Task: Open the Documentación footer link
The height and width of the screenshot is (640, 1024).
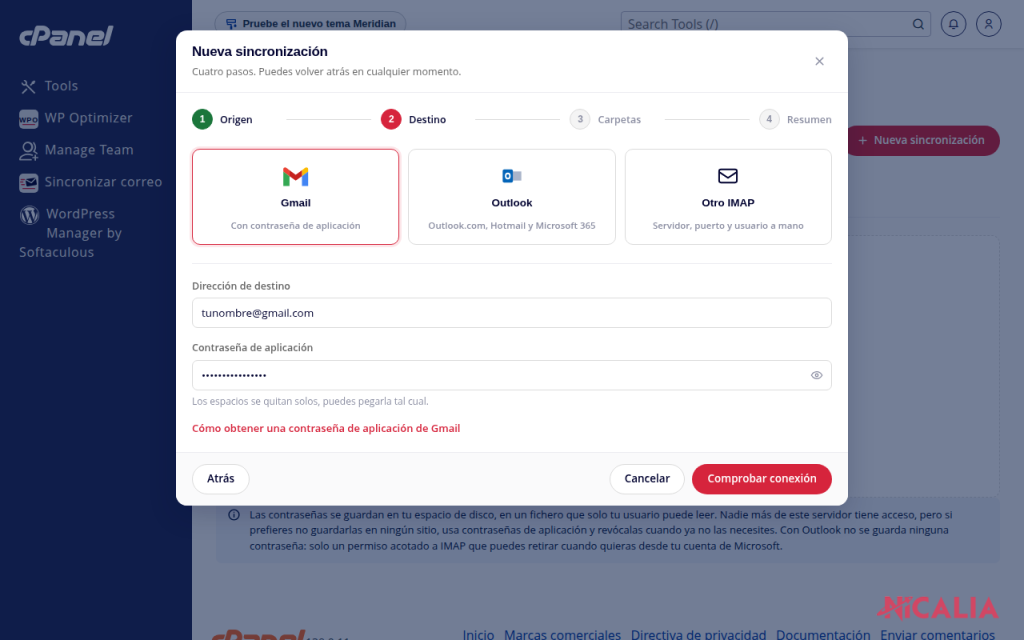Action: 823,634
